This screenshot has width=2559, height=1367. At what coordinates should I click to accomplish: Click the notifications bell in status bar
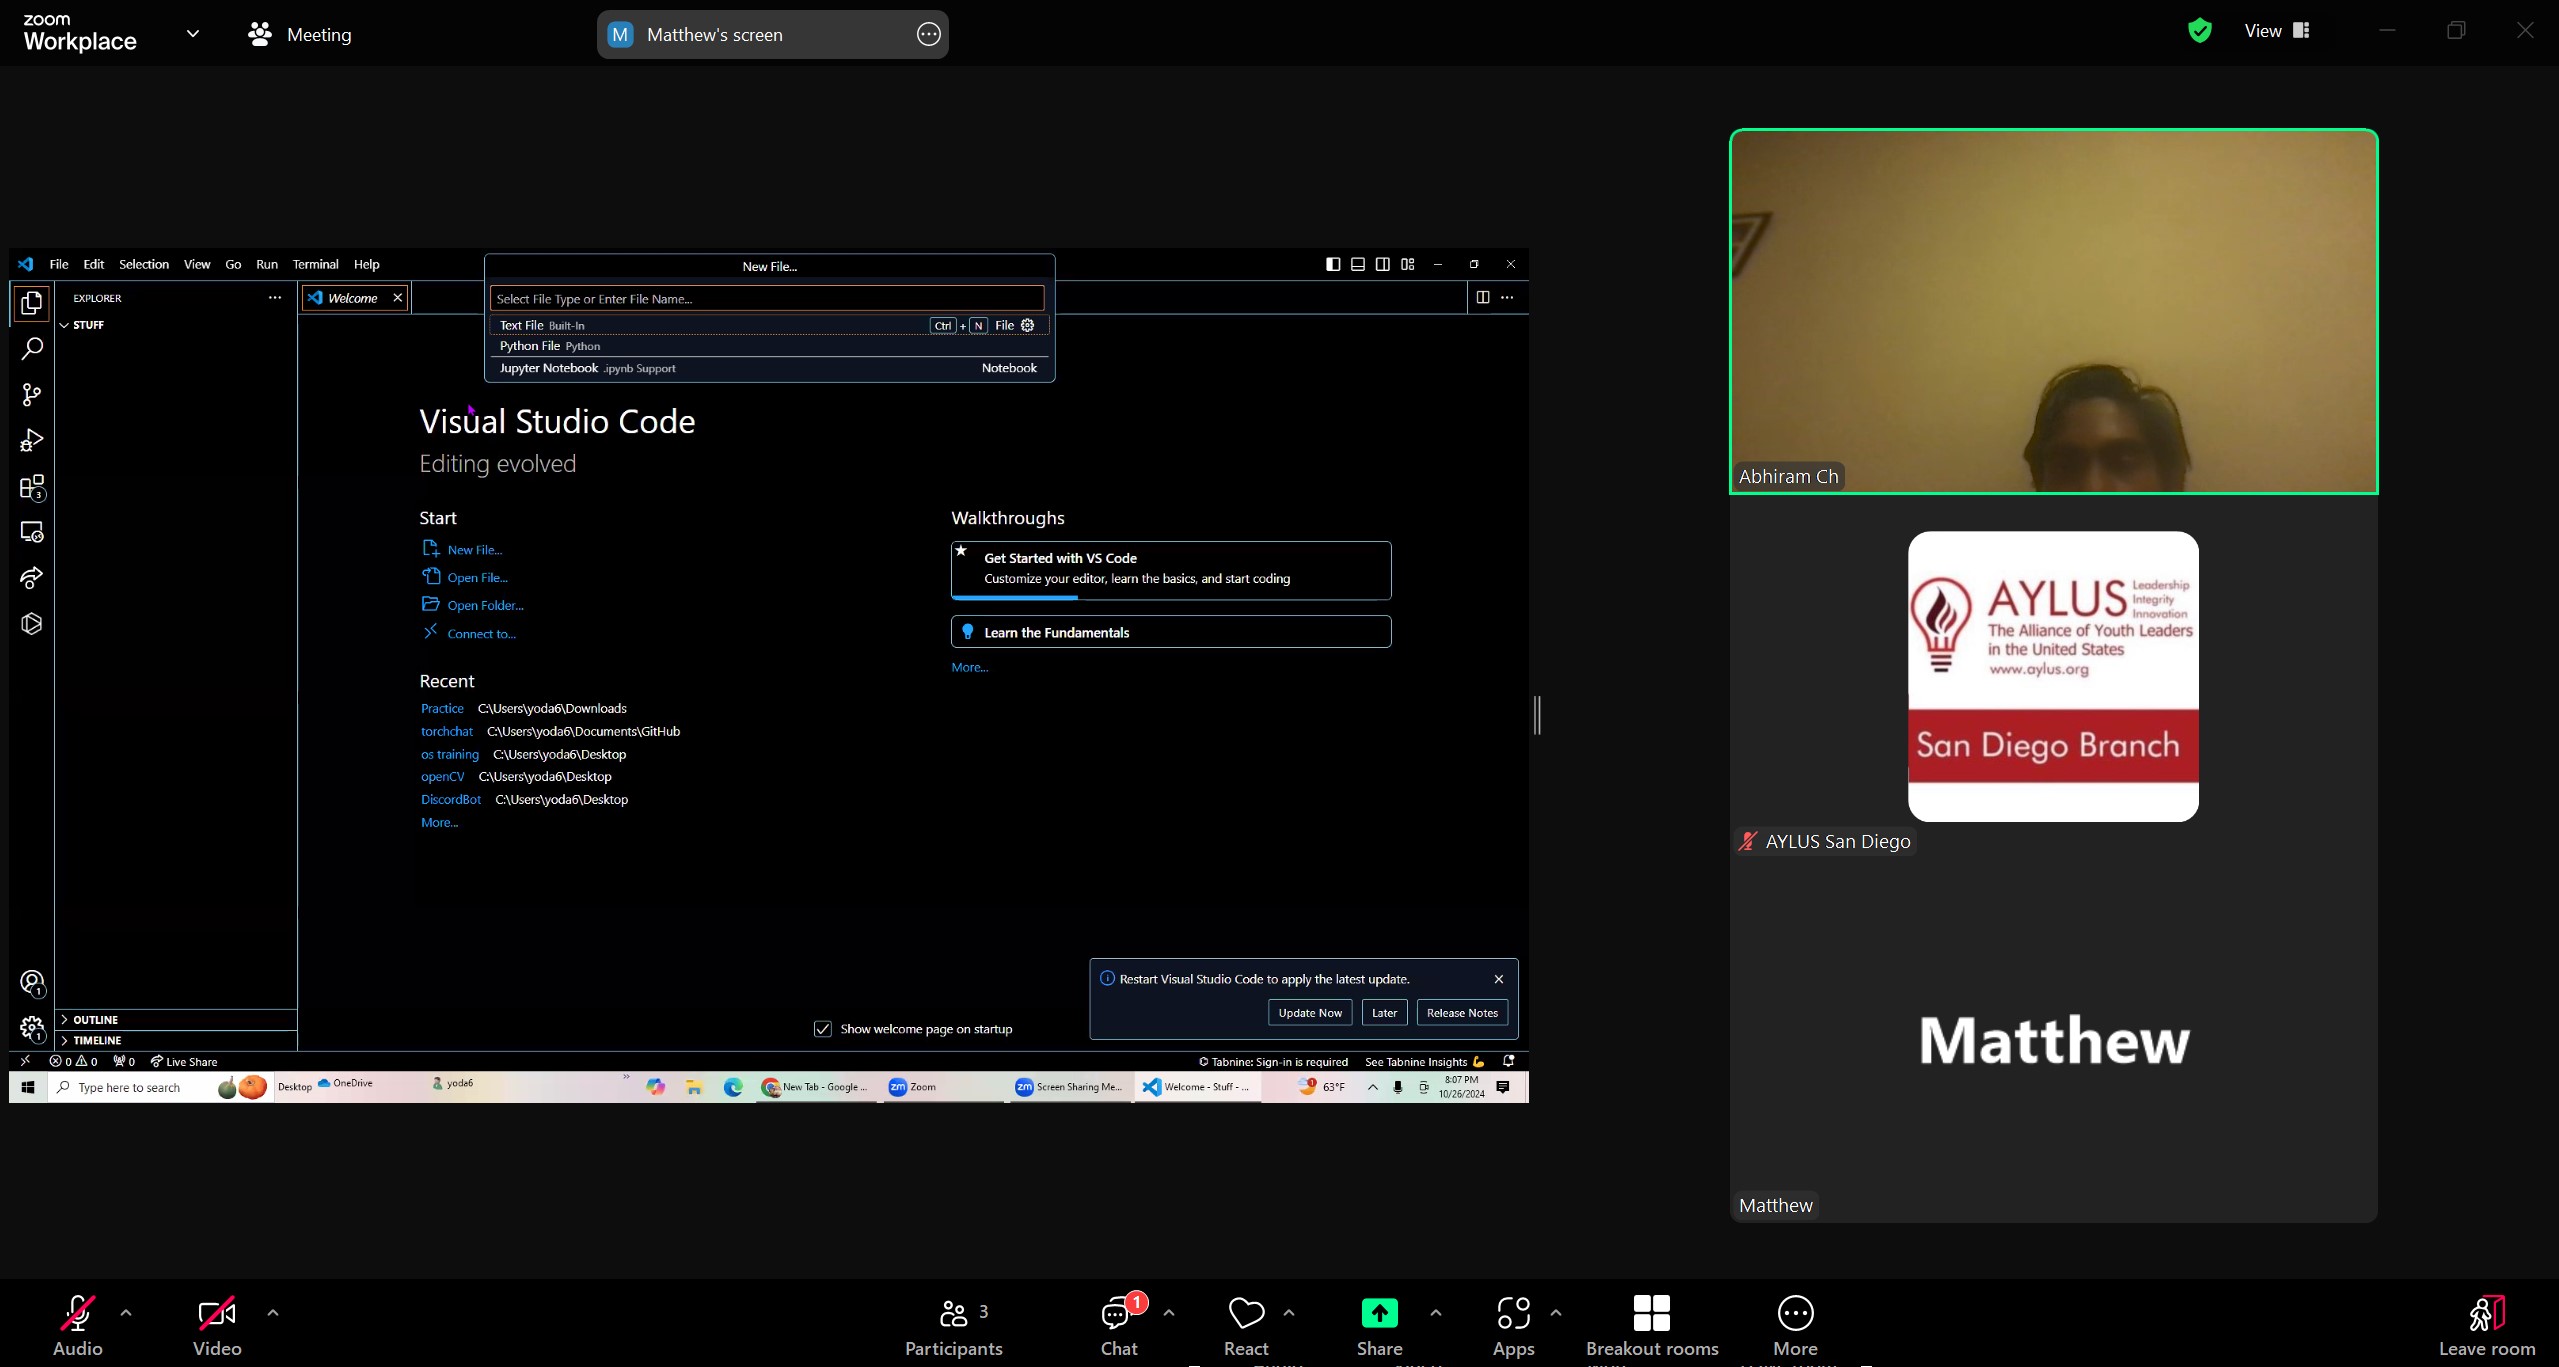tap(1508, 1061)
